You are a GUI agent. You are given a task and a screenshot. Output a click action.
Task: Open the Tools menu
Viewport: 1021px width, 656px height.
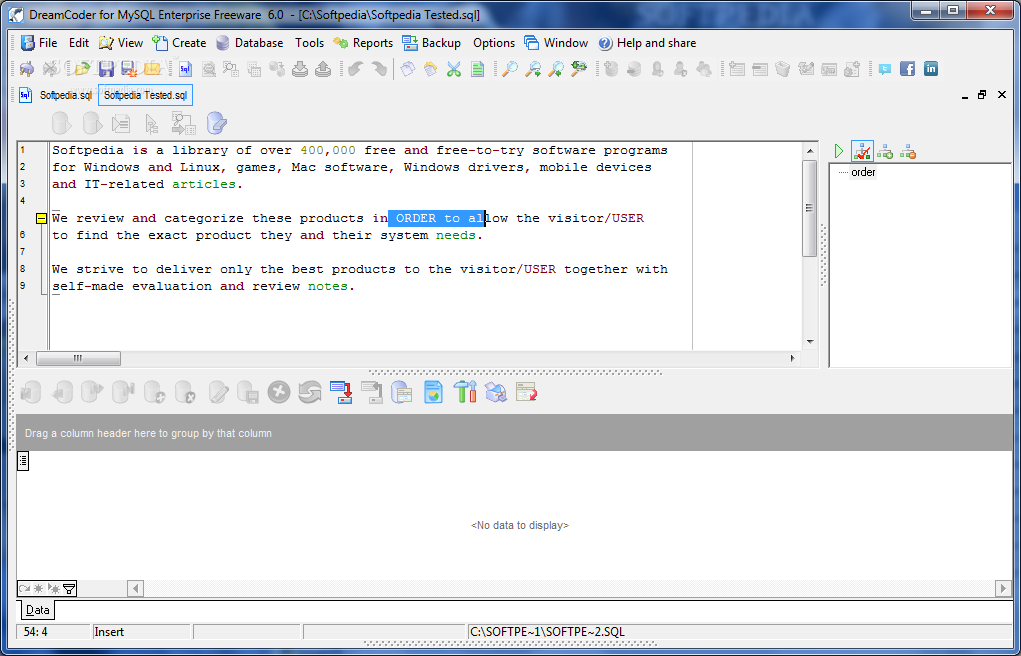(x=309, y=43)
